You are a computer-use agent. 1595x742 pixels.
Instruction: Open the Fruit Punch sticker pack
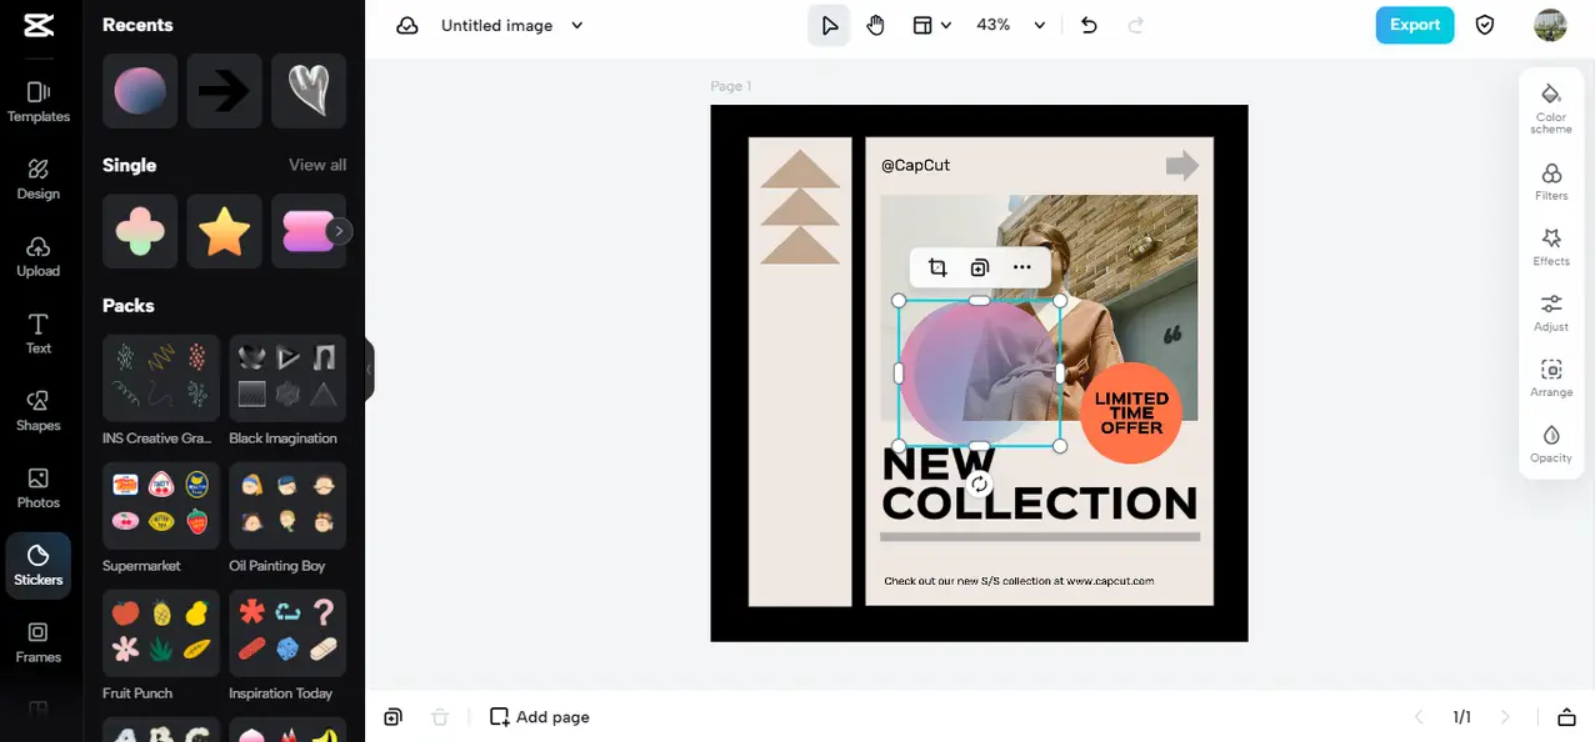[x=160, y=633]
